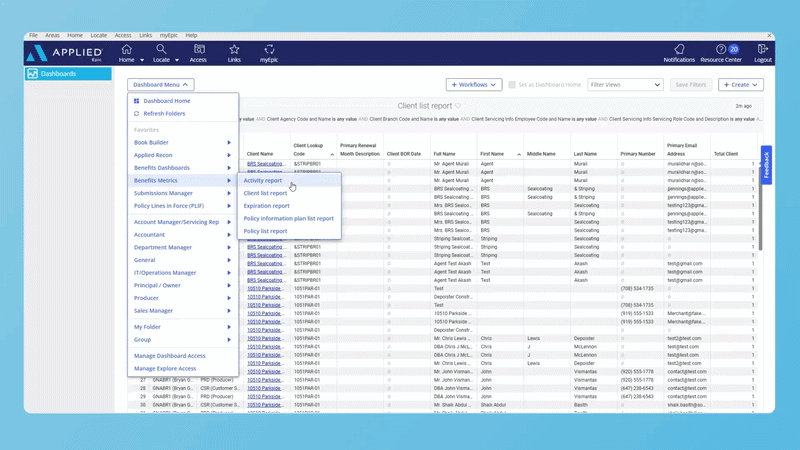This screenshot has height=450, width=800.
Task: Expand the Book Builder submenu
Action: pos(183,142)
